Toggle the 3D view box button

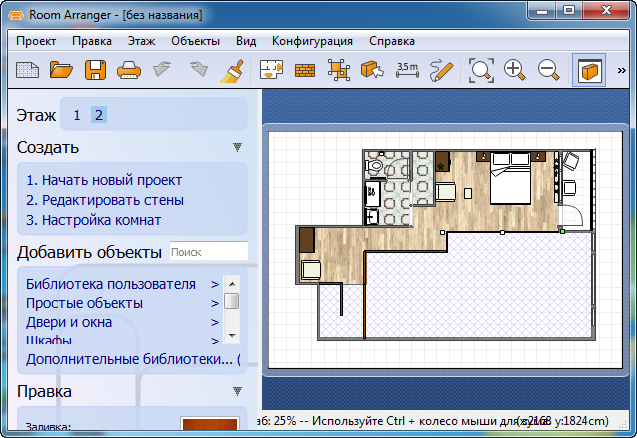pyautogui.click(x=589, y=70)
